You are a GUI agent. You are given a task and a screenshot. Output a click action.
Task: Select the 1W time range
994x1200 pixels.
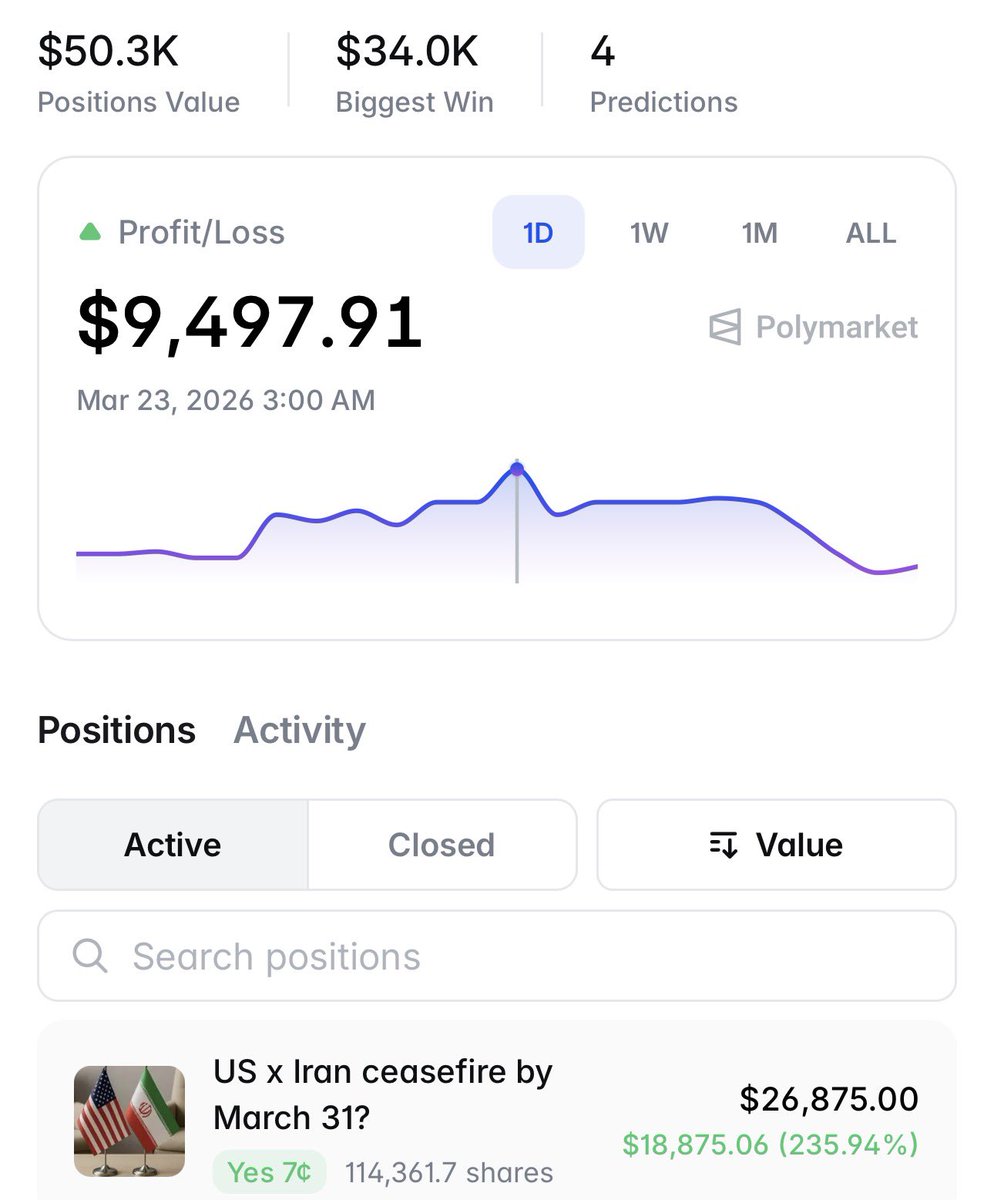point(649,233)
